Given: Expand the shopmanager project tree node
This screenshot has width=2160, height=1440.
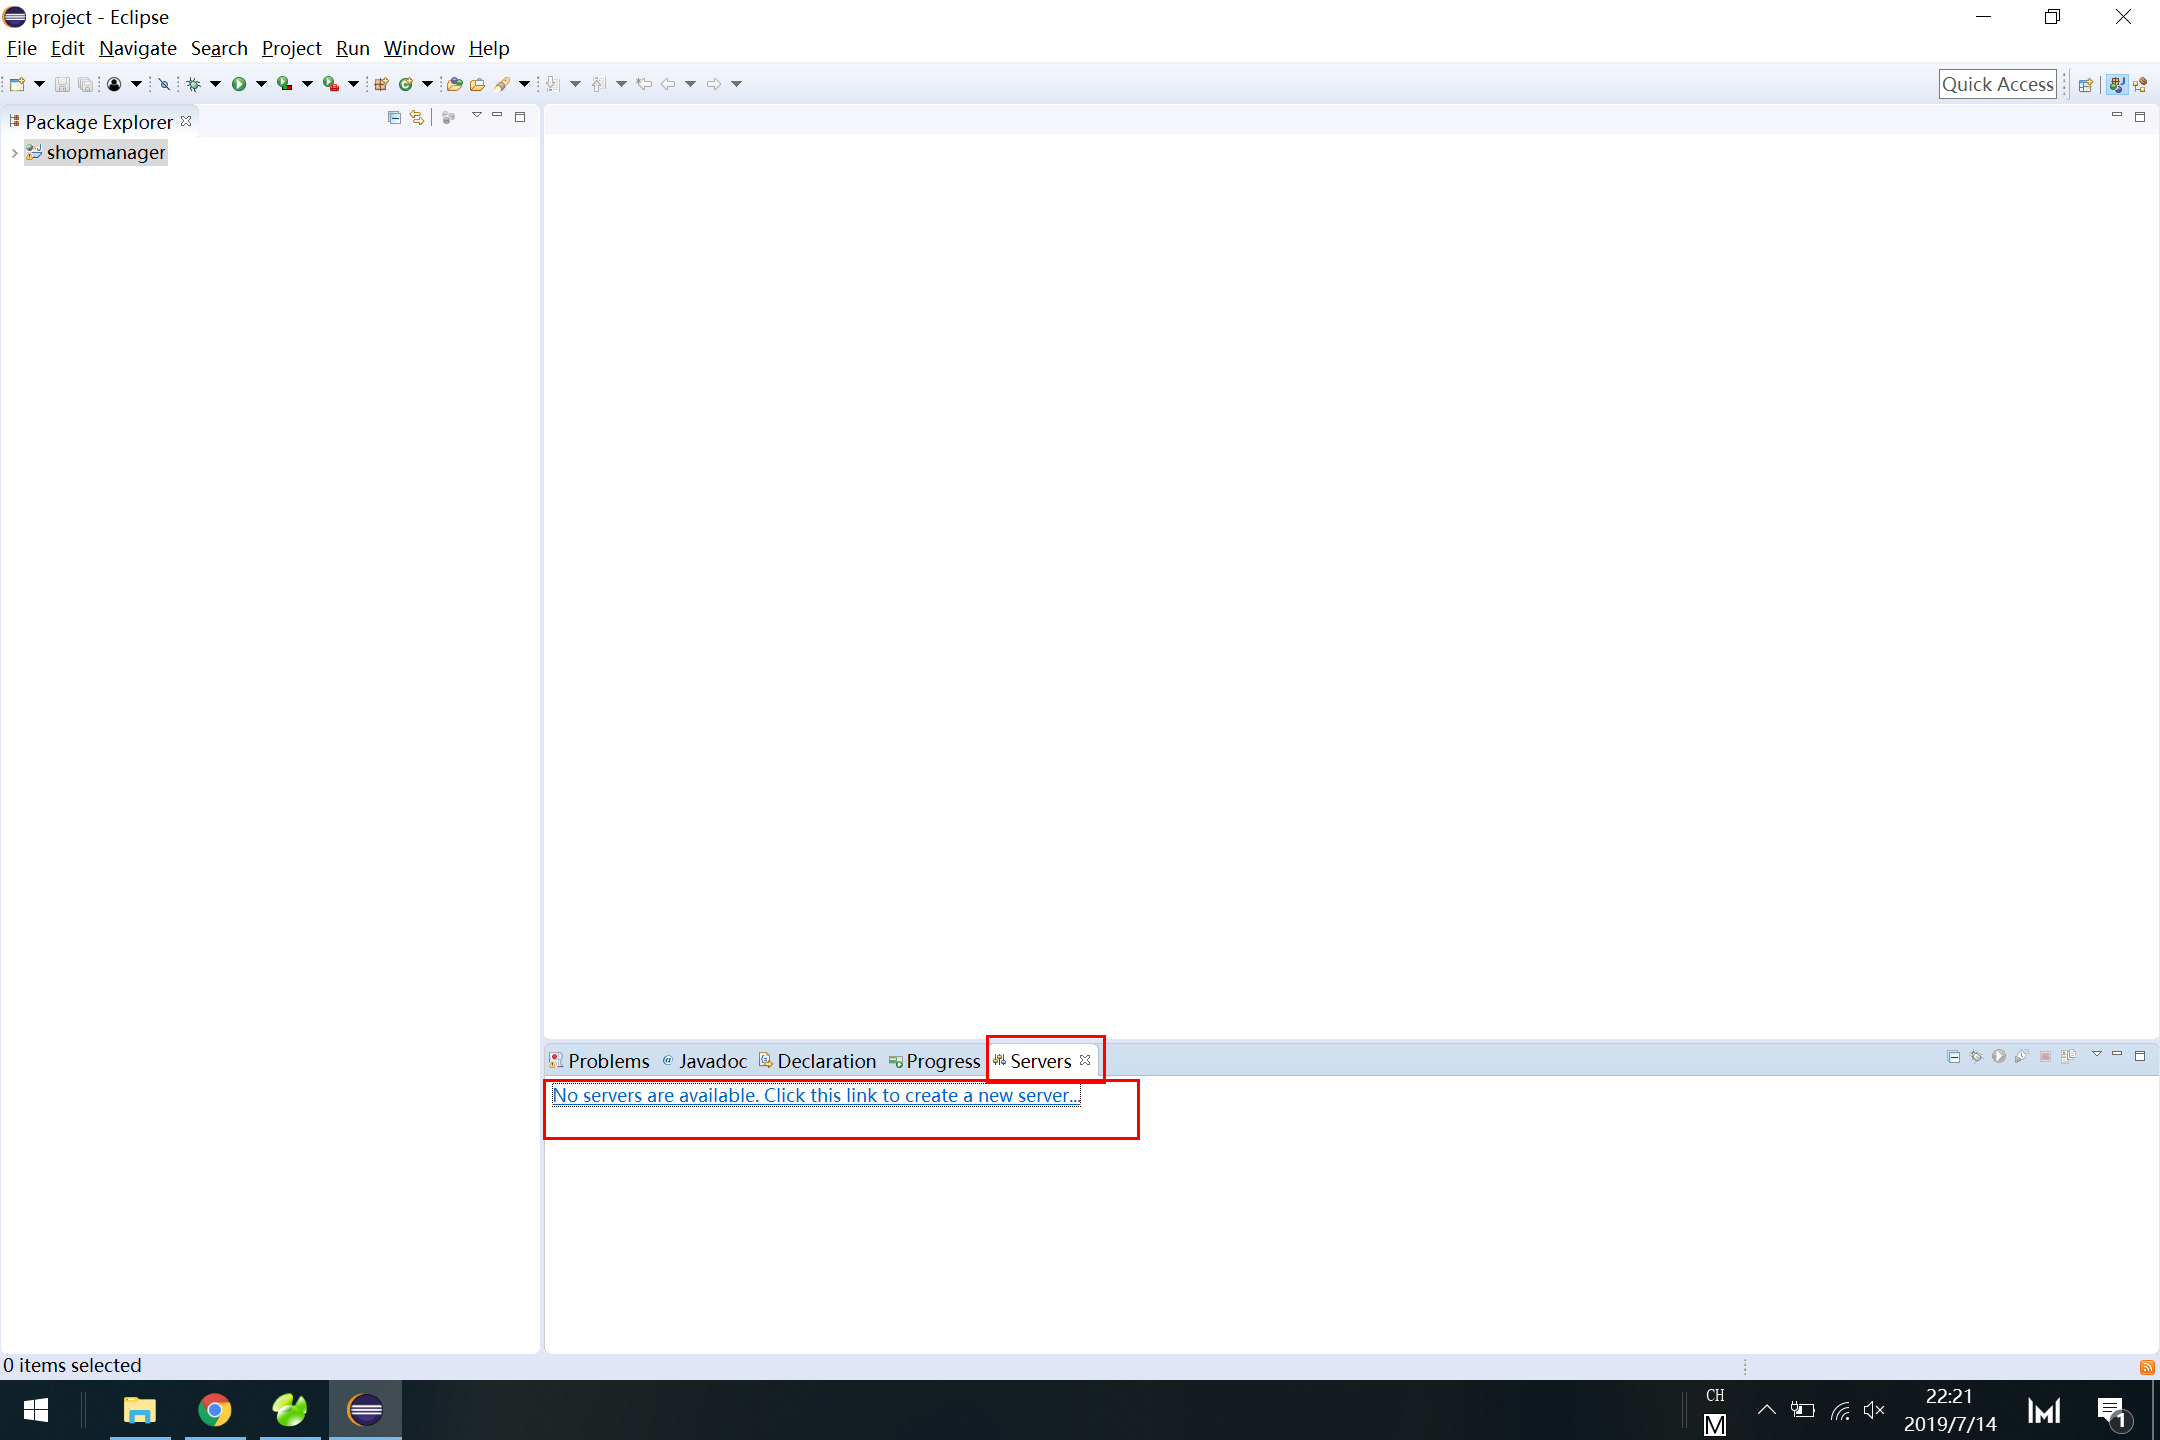Looking at the screenshot, I should [14, 153].
